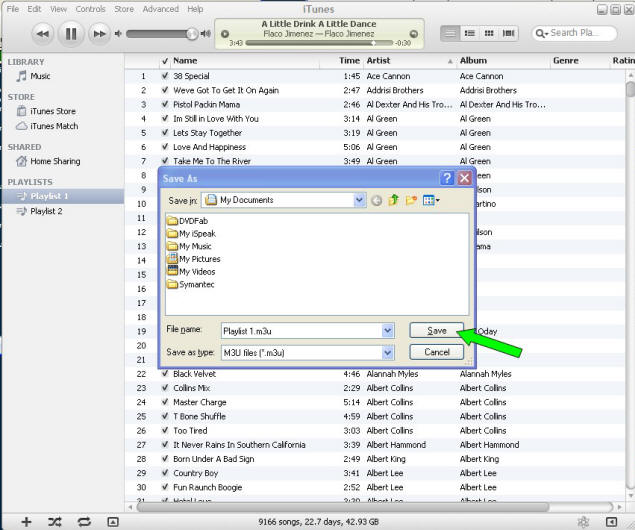Switch to Cover Flow view icon
635x530 pixels.
point(509,33)
